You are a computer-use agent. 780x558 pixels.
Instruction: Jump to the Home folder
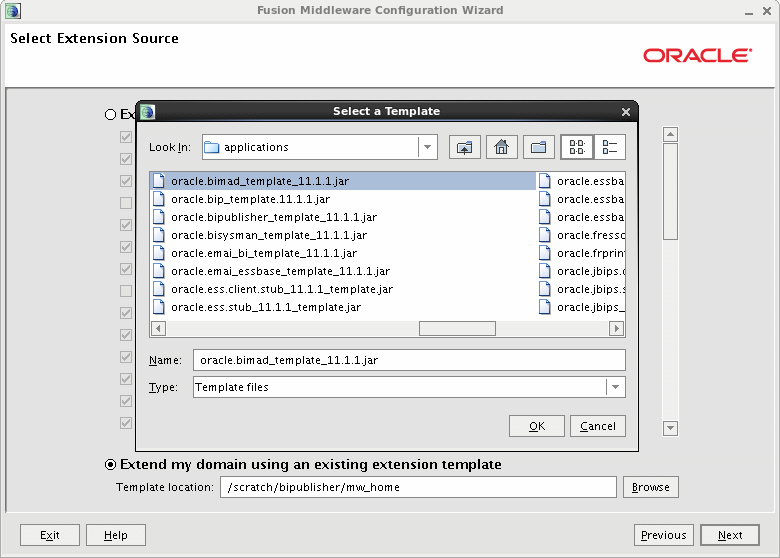coord(501,147)
